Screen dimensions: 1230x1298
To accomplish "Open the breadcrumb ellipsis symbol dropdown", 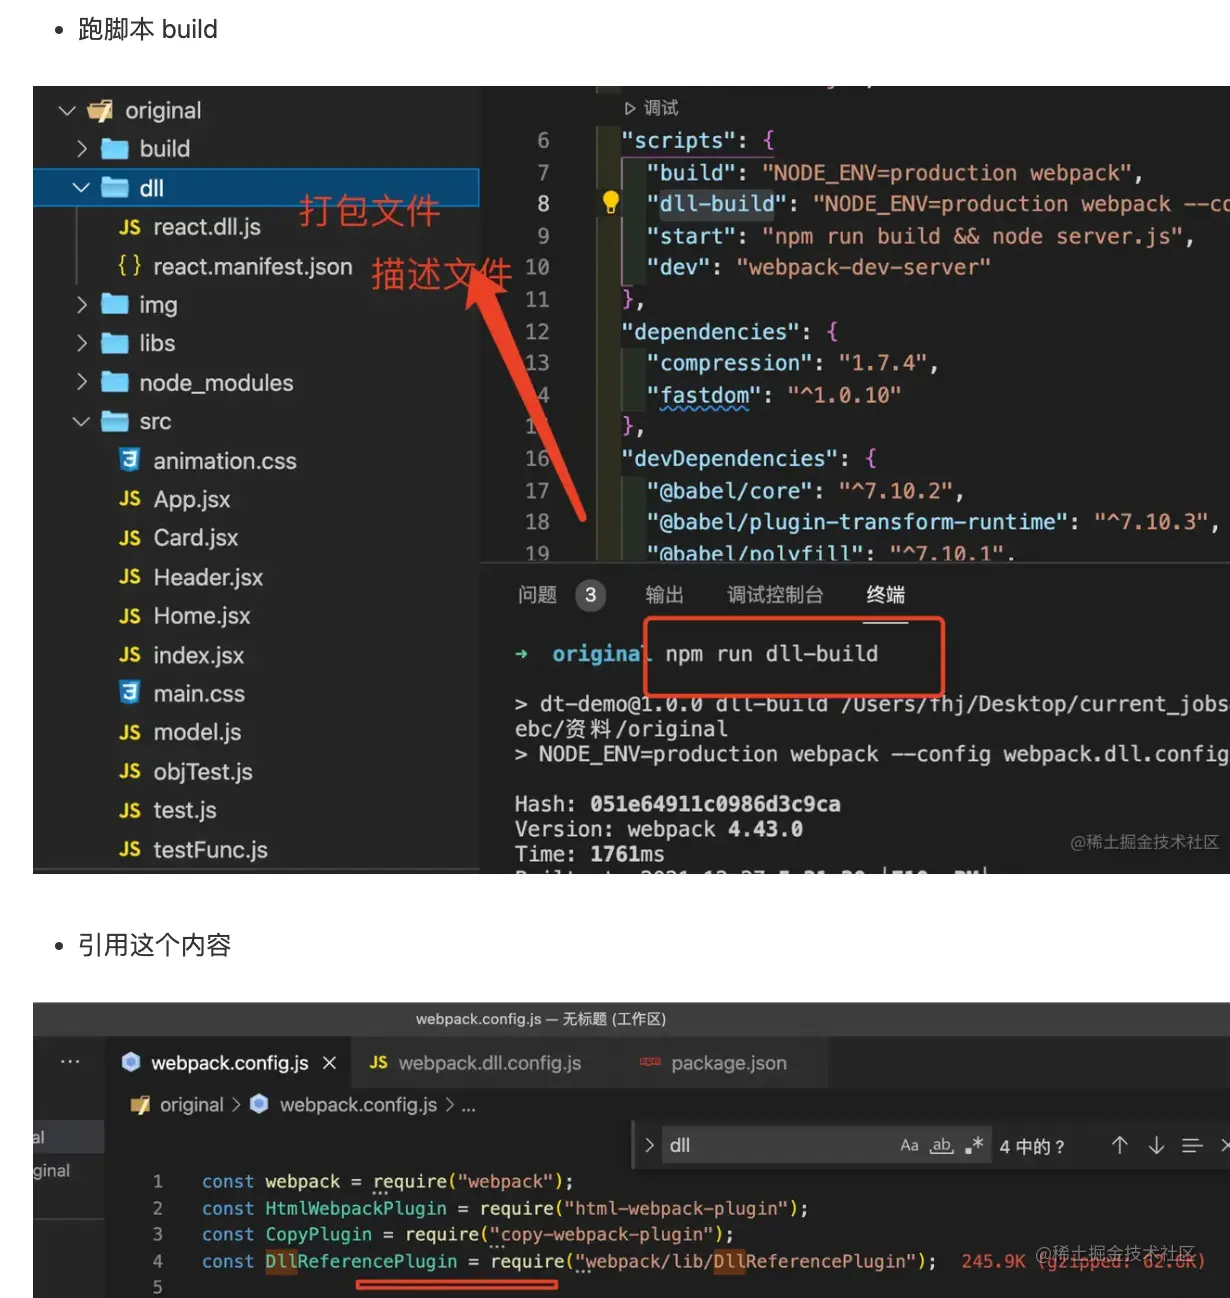I will (x=468, y=1105).
